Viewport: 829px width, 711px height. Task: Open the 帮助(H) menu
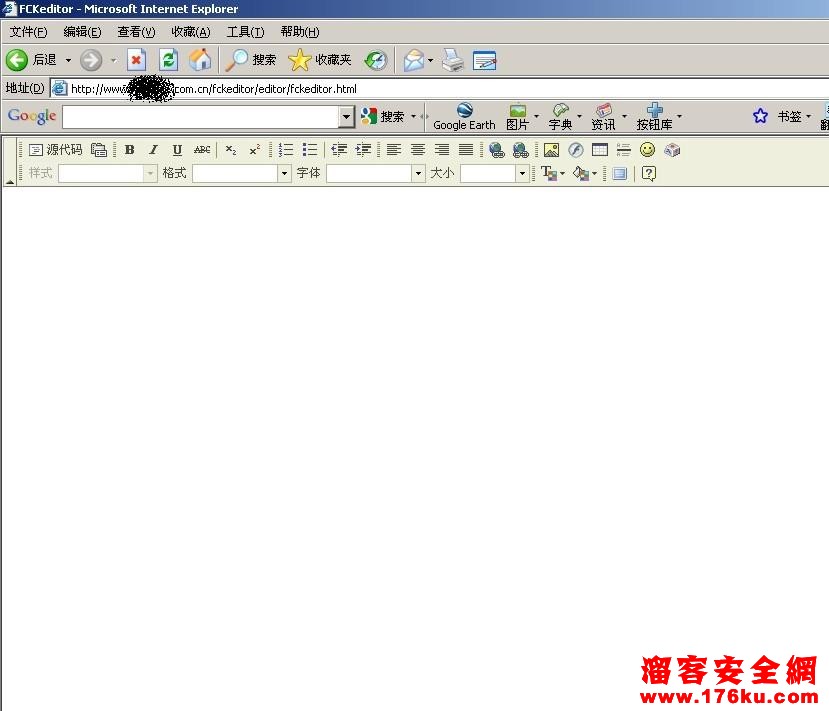(300, 32)
